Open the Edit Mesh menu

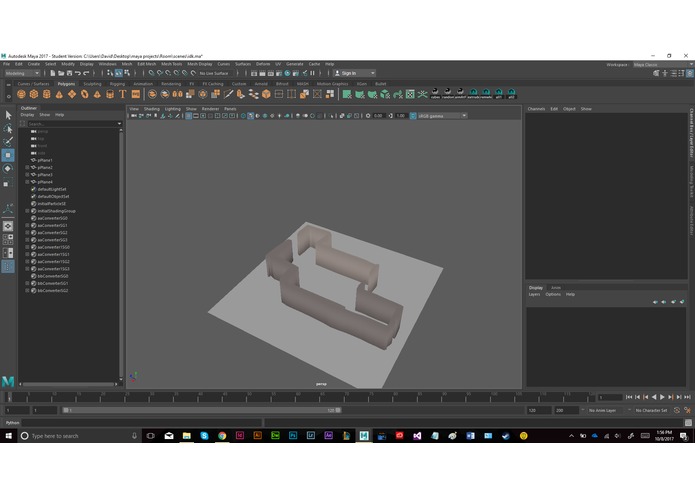[x=146, y=64]
